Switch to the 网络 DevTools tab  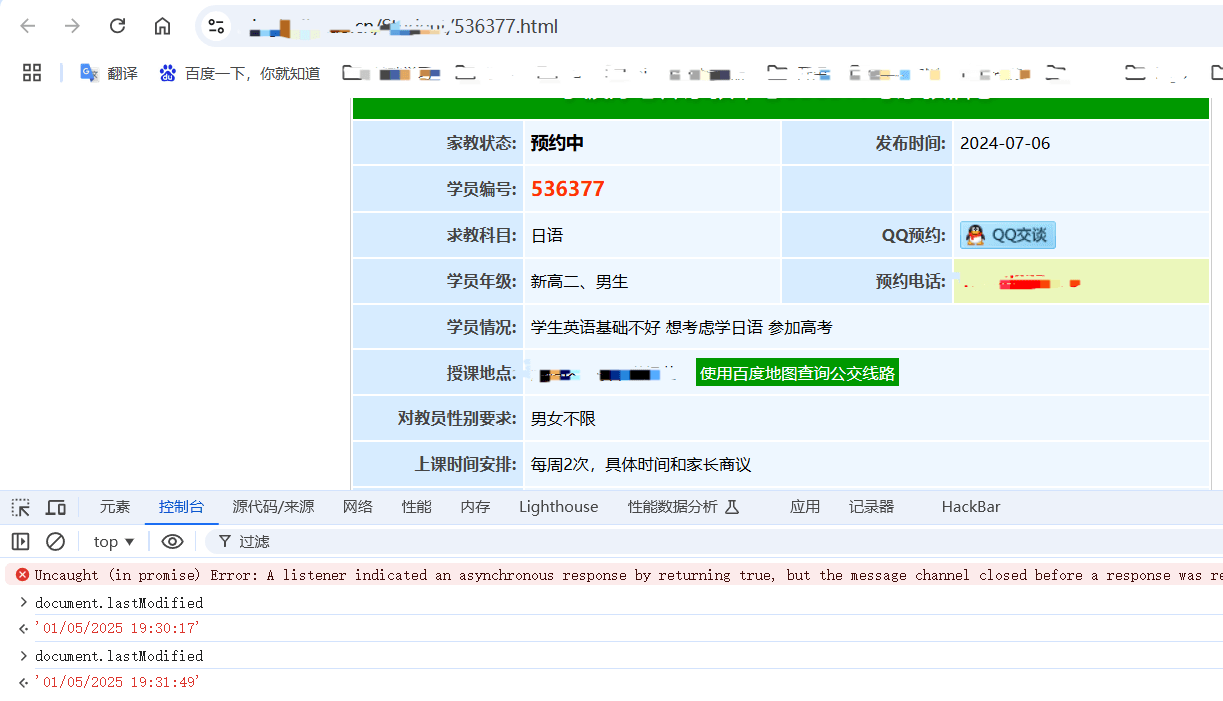point(357,507)
